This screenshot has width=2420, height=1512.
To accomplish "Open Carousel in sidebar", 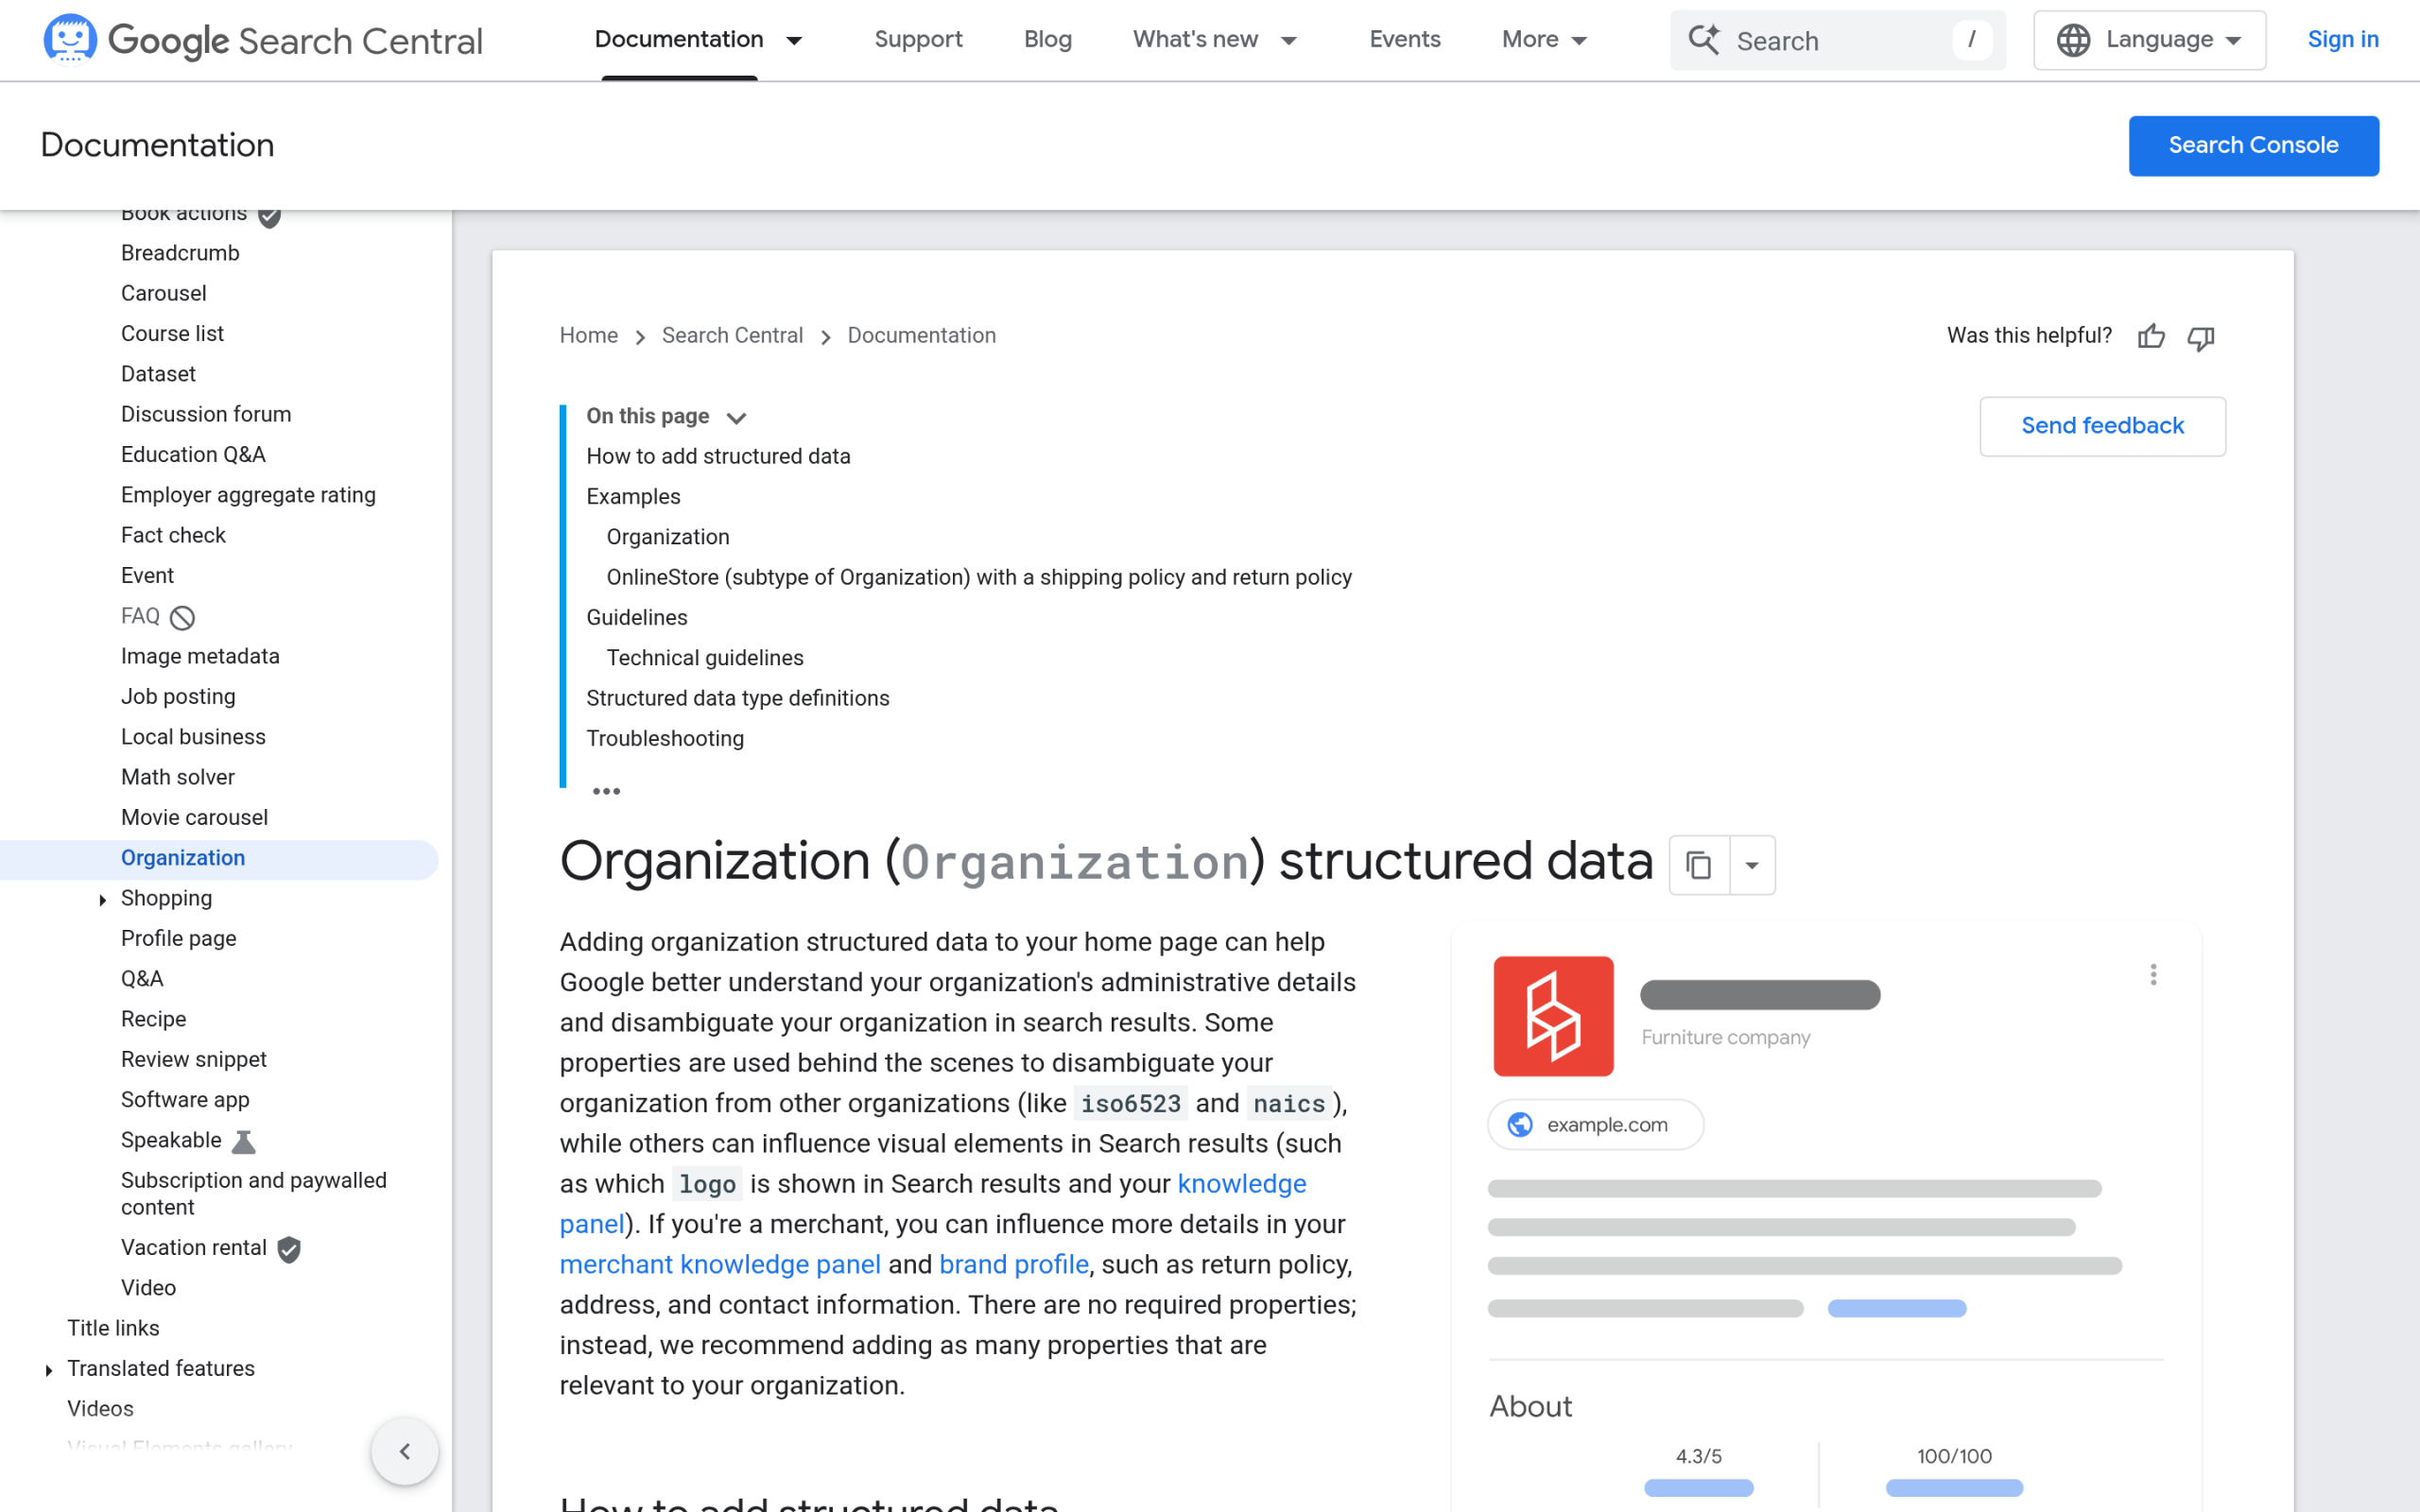I will [163, 294].
